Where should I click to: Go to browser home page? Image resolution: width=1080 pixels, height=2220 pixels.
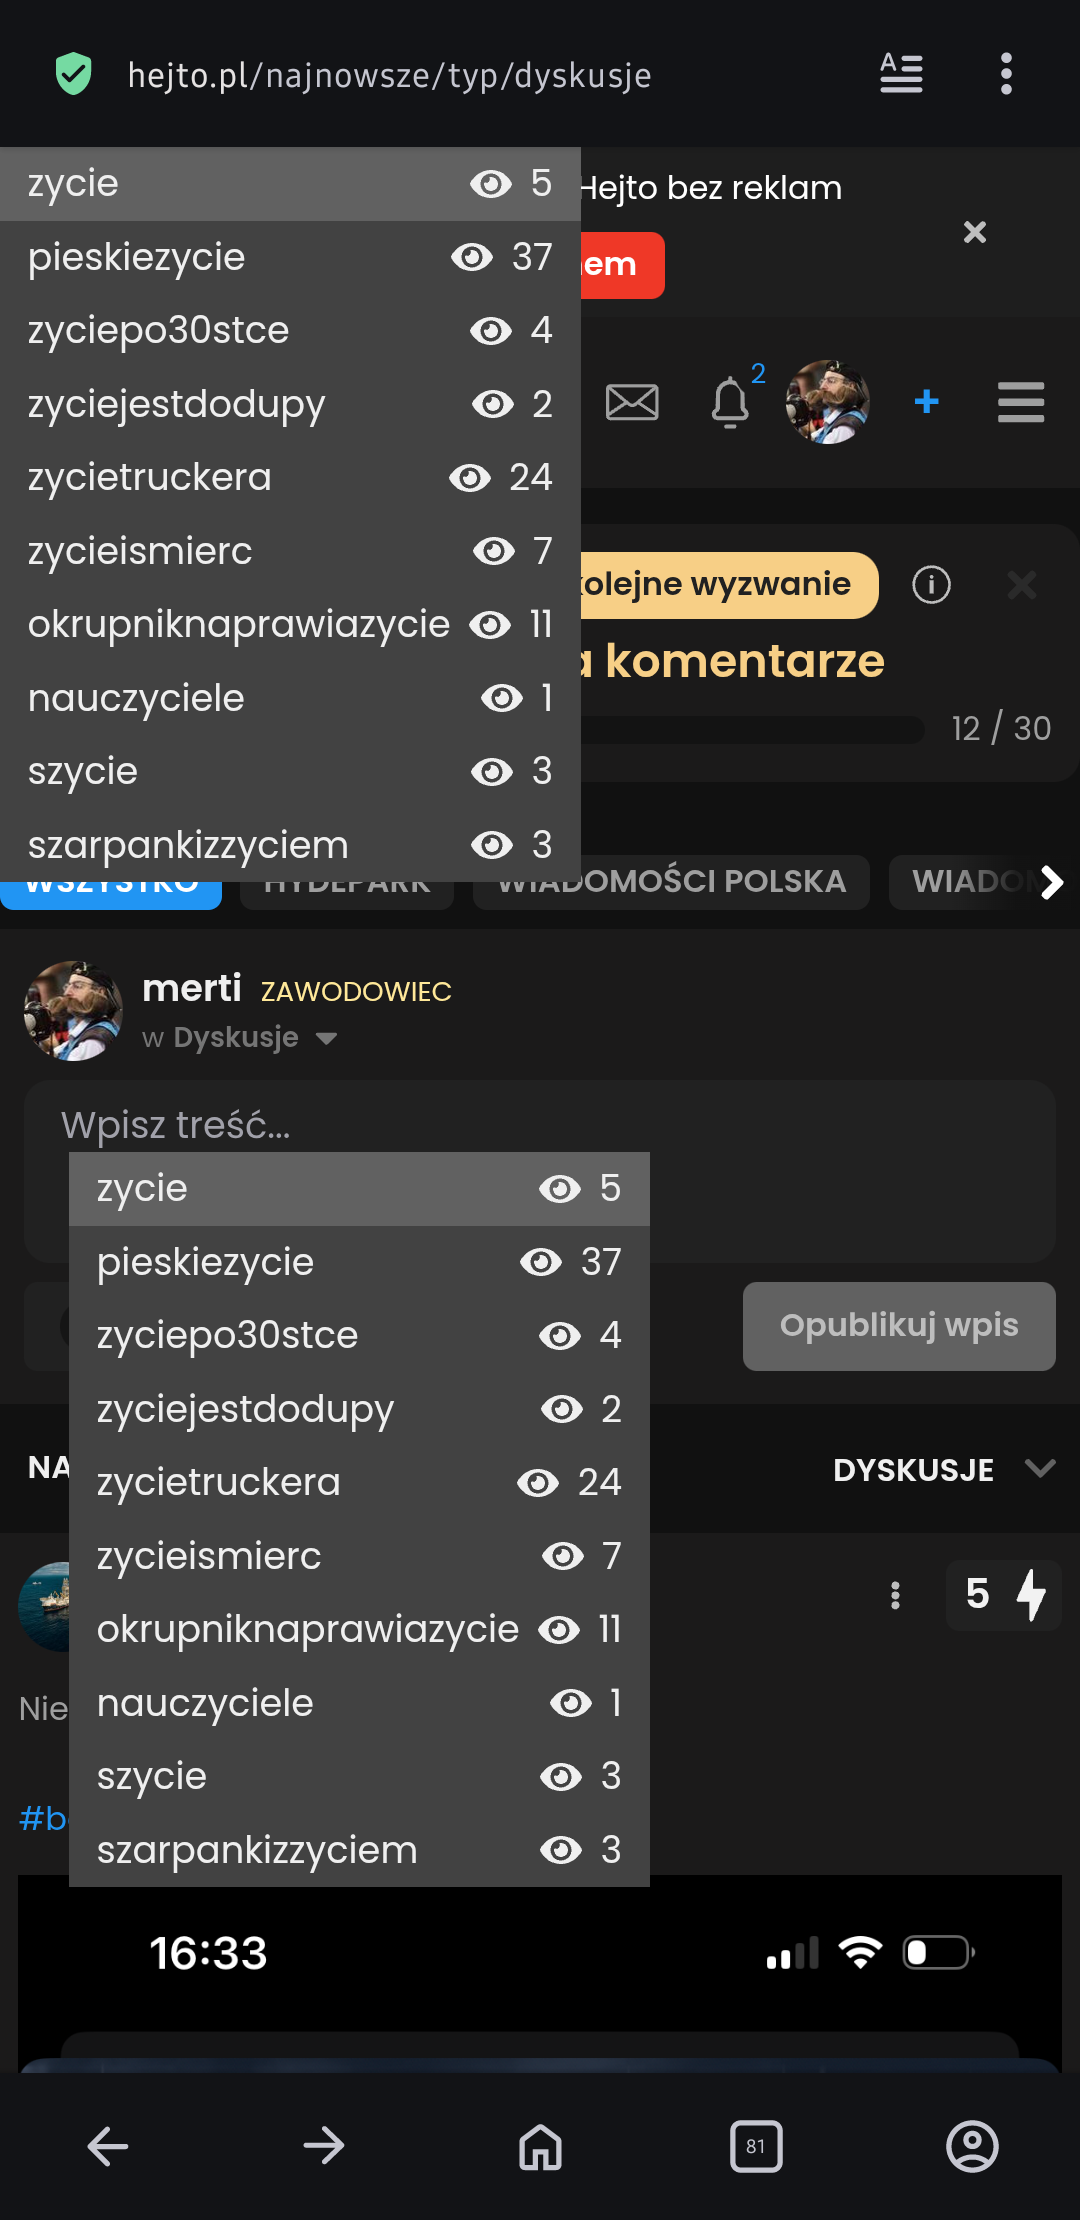540,2146
